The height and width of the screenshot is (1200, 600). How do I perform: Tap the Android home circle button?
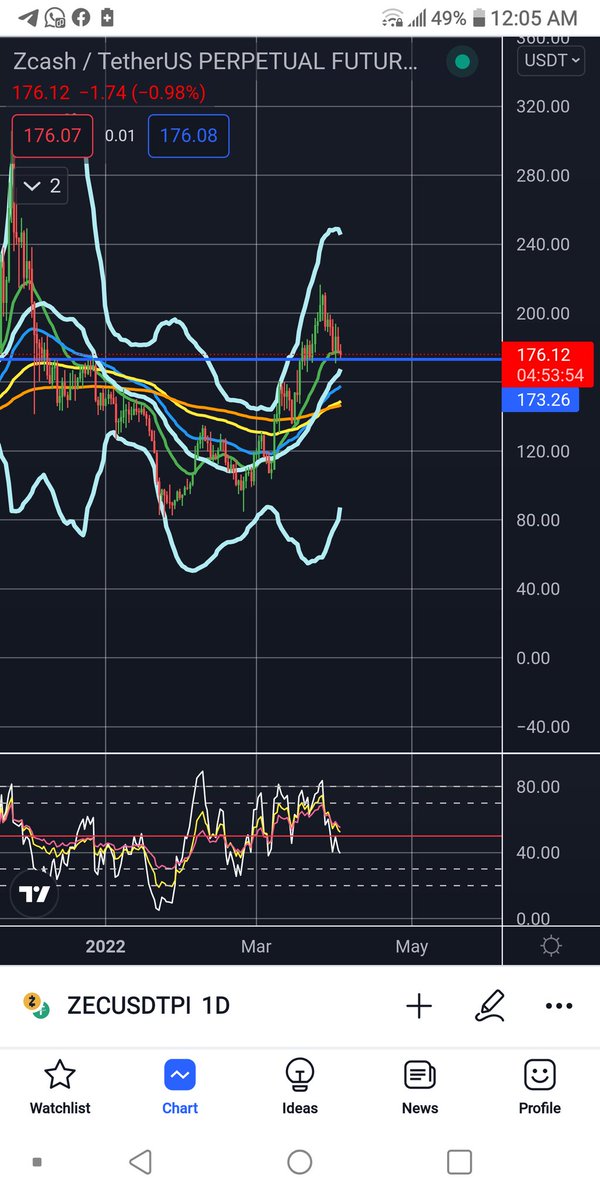pos(300,1161)
